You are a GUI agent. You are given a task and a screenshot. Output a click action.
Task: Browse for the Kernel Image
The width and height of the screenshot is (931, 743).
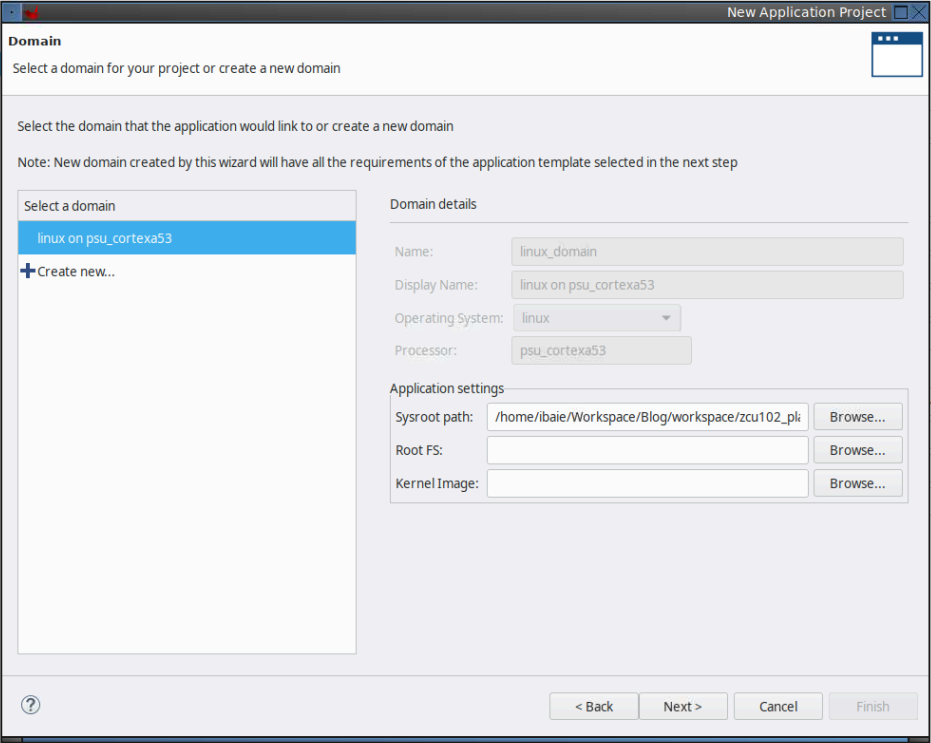[x=857, y=483]
